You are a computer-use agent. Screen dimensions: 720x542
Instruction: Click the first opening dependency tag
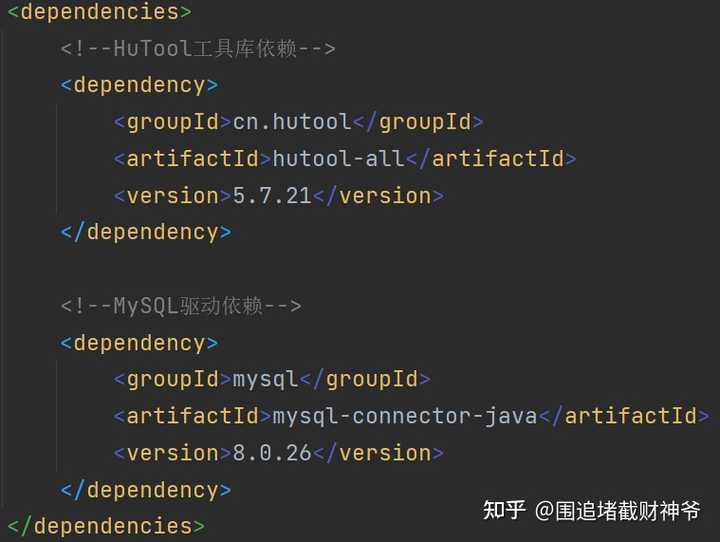pyautogui.click(x=139, y=85)
